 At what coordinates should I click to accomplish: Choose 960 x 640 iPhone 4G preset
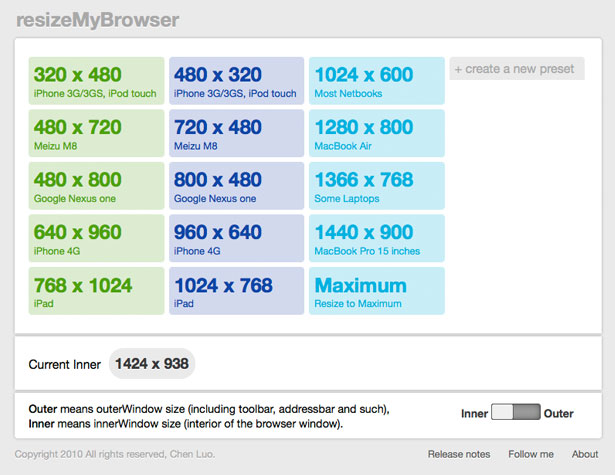[x=237, y=238]
